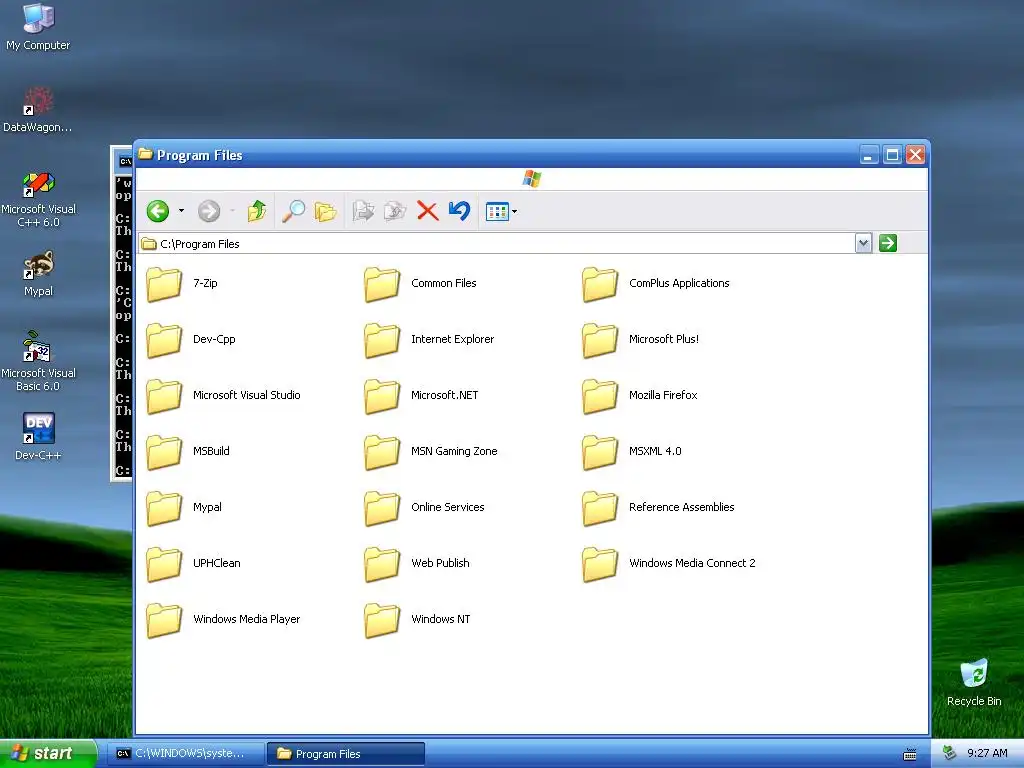Select the Mypal folder in Program Files
This screenshot has height=768, width=1024.
tap(184, 508)
